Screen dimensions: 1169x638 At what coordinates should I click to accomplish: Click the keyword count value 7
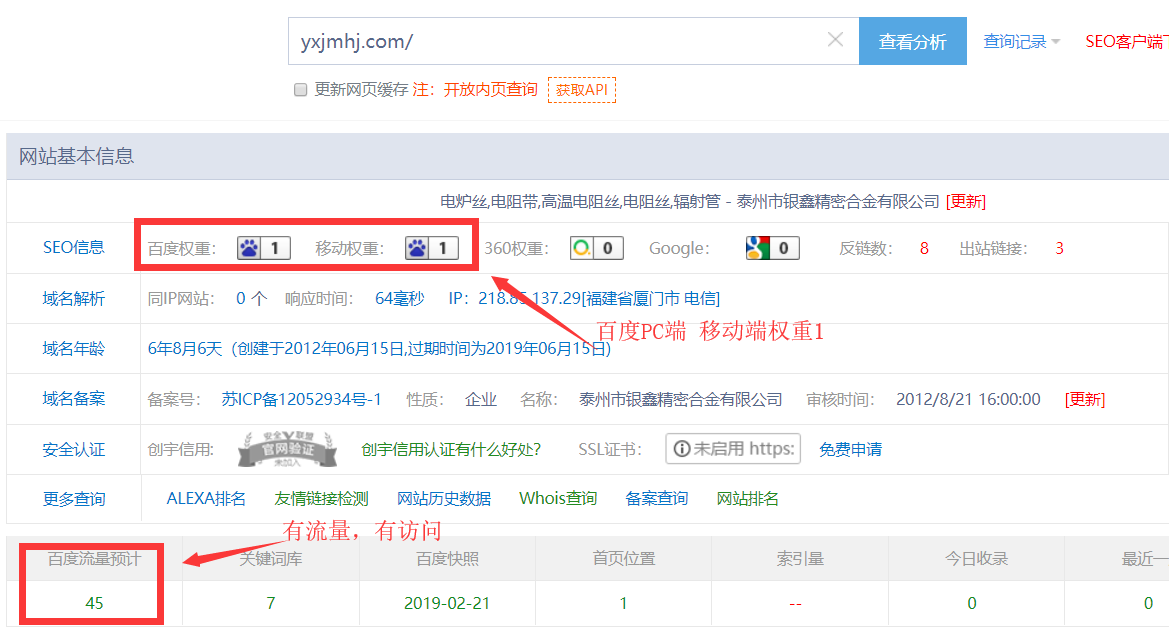tap(271, 604)
